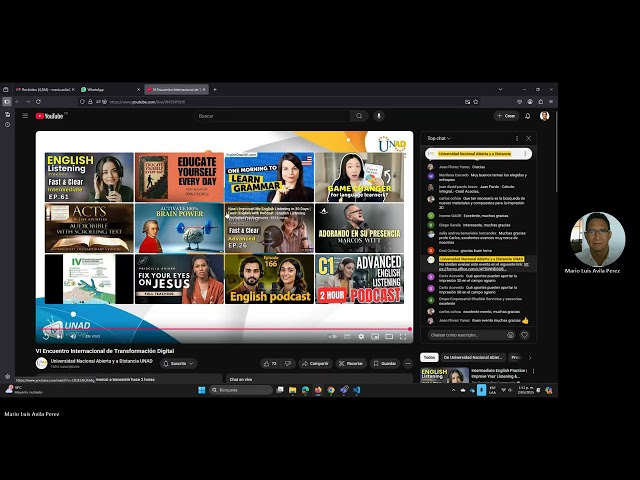Image resolution: width=640 pixels, height=480 pixels.
Task: Open Visual Studio Code from taskbar
Action: [x=356, y=390]
